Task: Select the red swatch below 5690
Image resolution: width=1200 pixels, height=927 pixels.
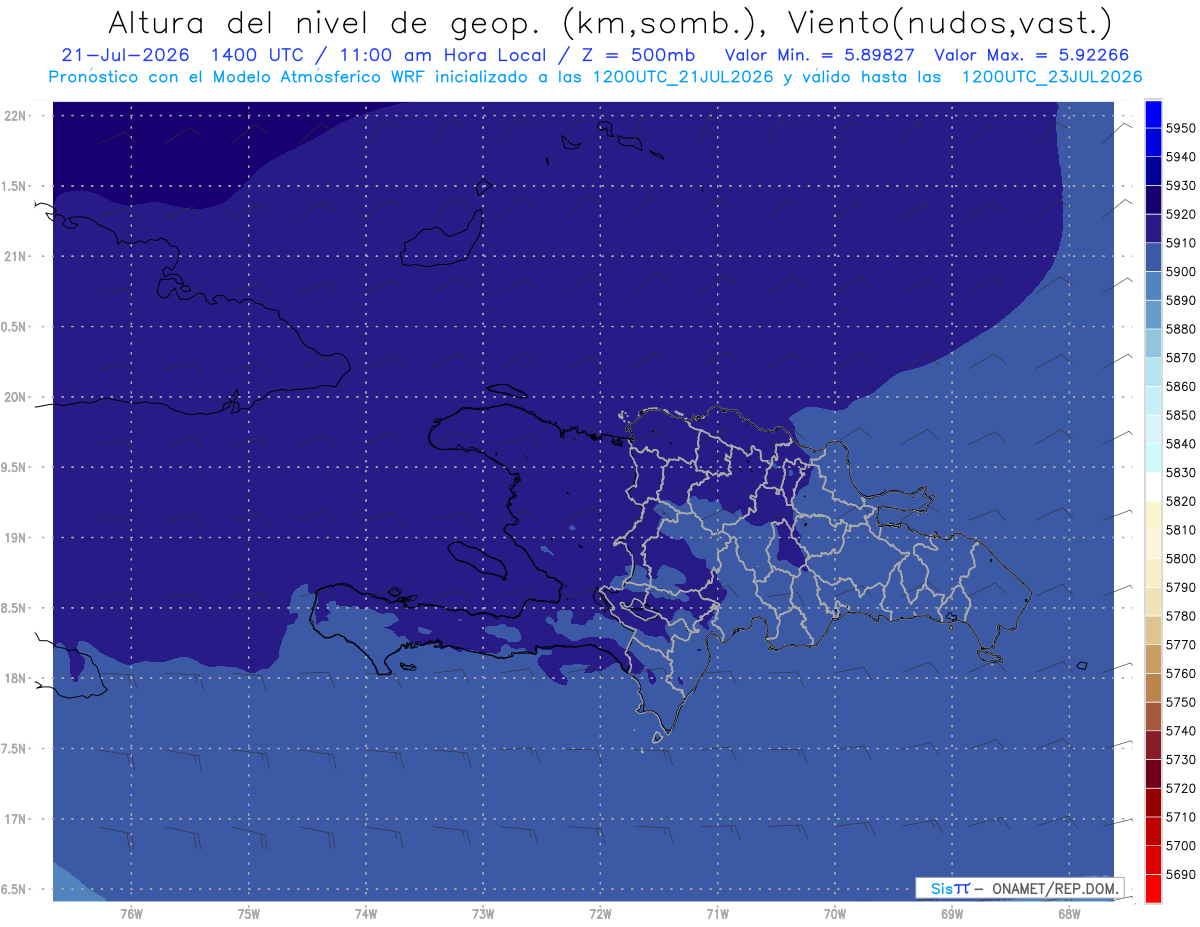Action: click(x=1153, y=888)
